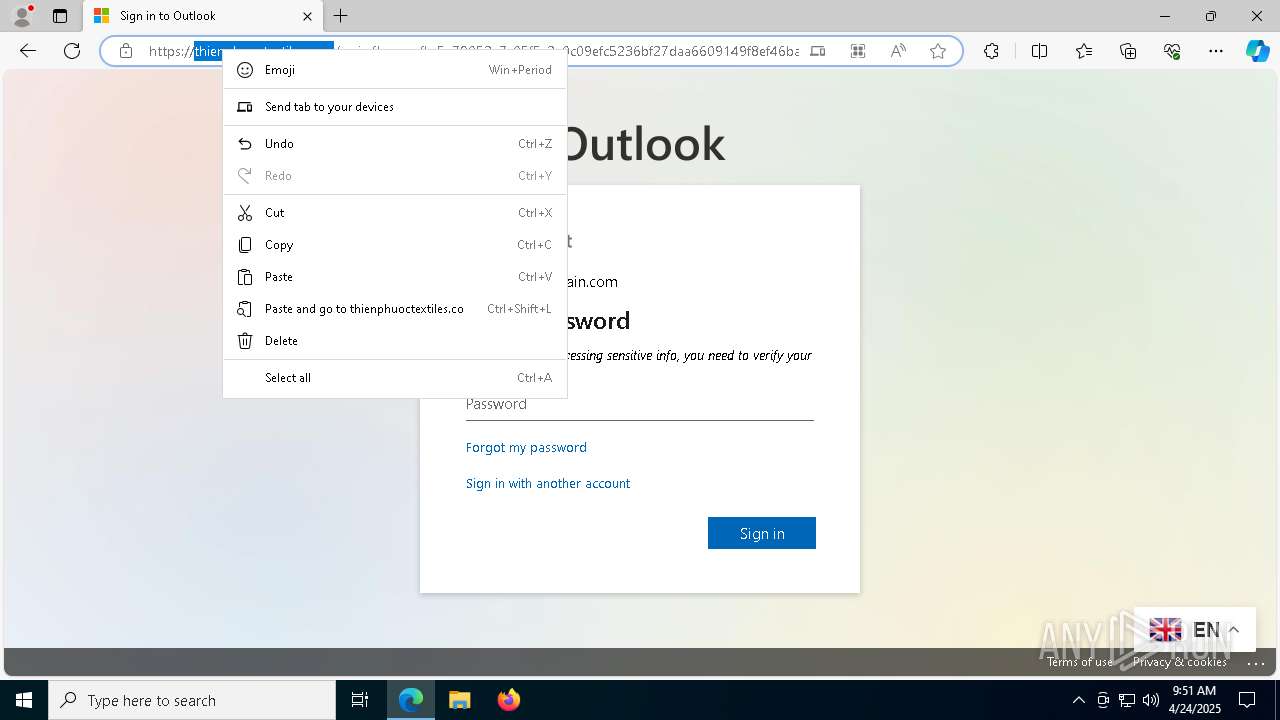
Task: Choose Delete from context menu
Action: pos(395,341)
